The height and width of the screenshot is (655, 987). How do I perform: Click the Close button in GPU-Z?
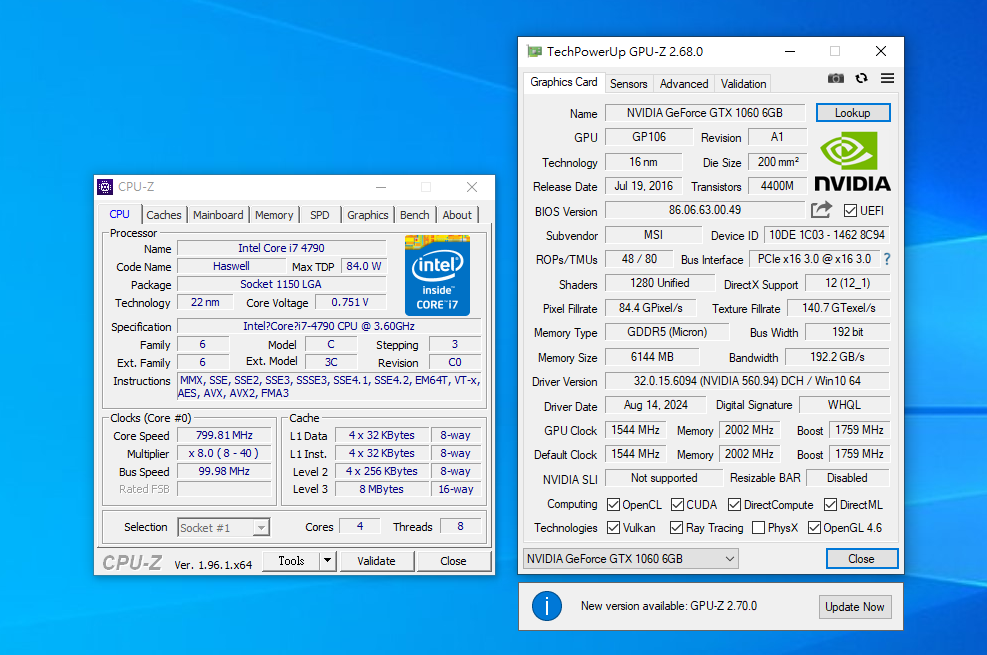tap(861, 559)
